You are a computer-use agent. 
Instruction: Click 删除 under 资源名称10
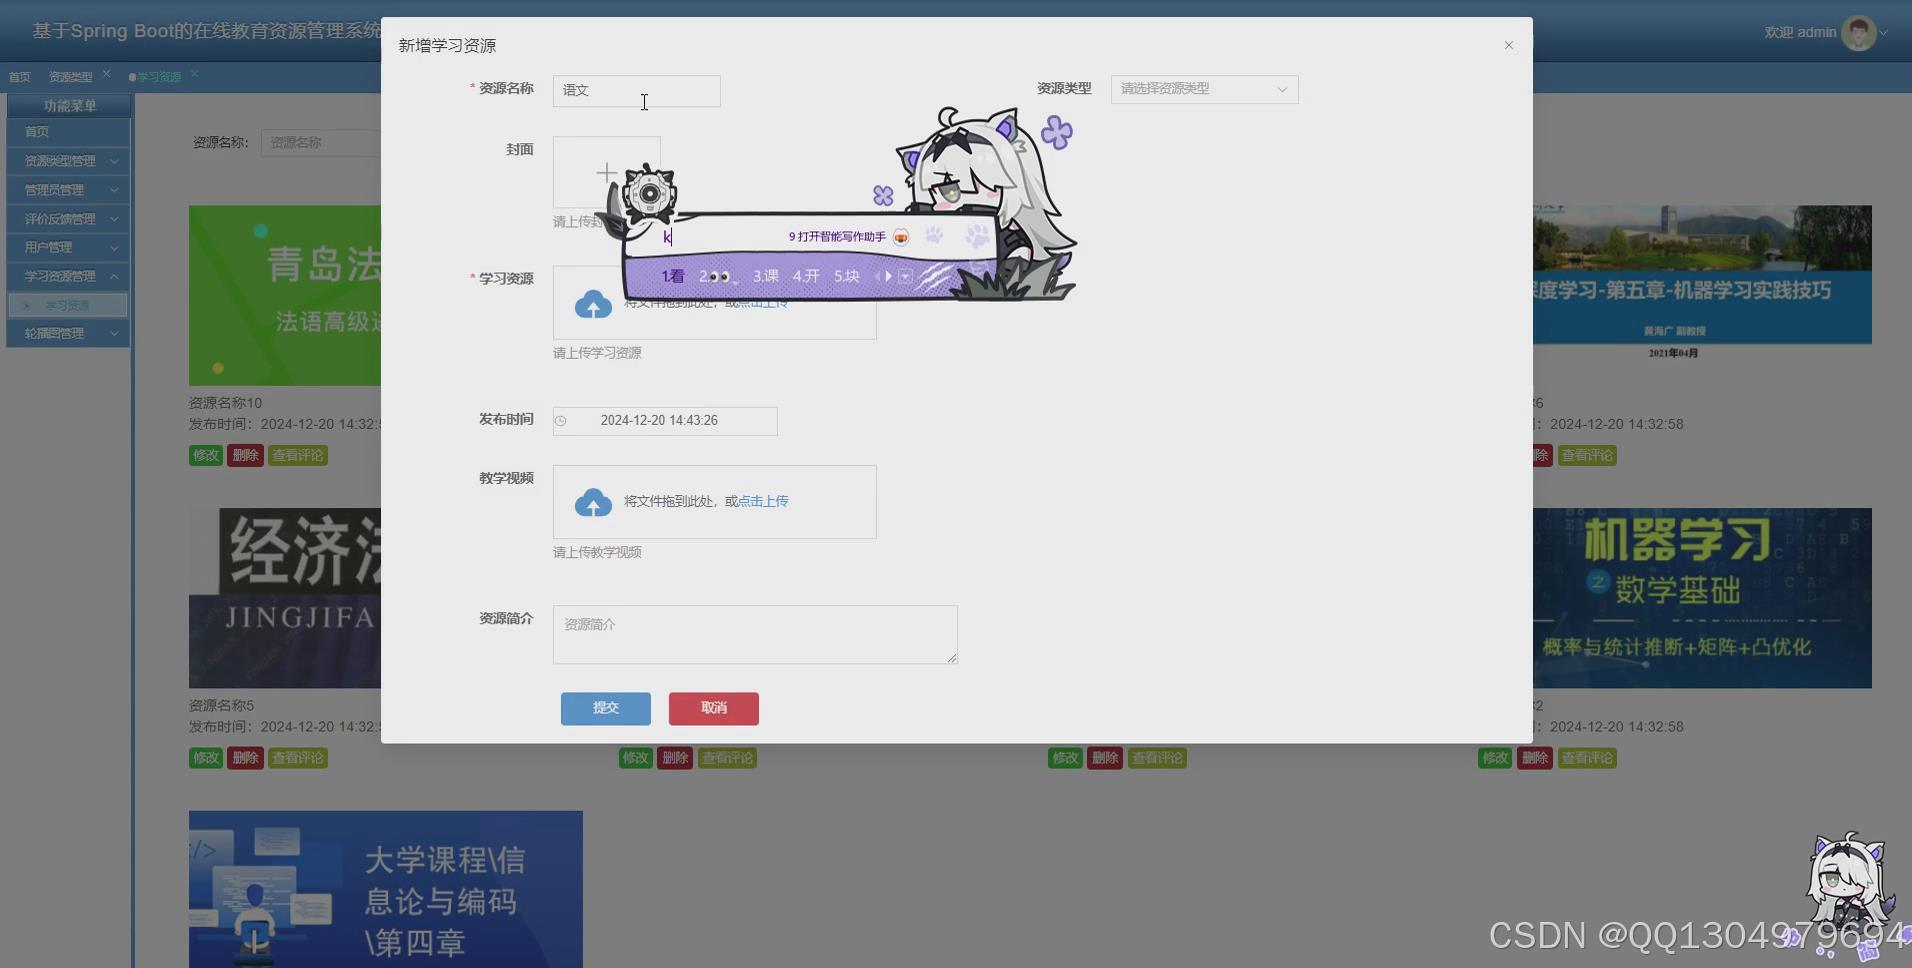245,455
